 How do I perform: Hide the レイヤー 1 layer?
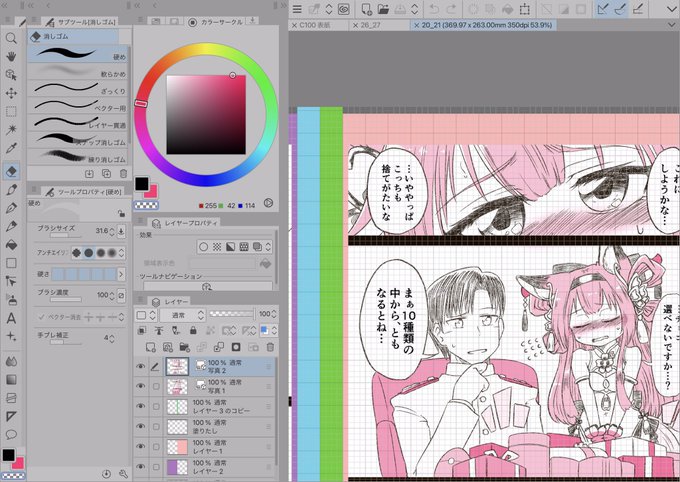[x=141, y=446]
